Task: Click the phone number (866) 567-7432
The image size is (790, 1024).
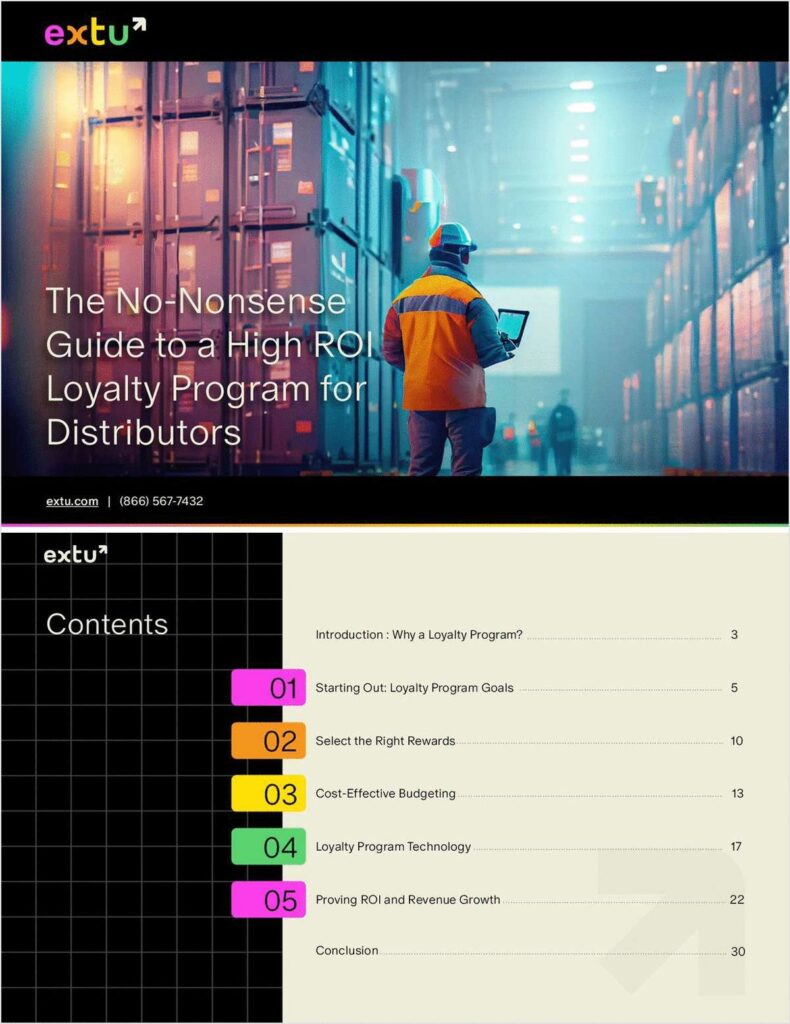Action: [161, 501]
